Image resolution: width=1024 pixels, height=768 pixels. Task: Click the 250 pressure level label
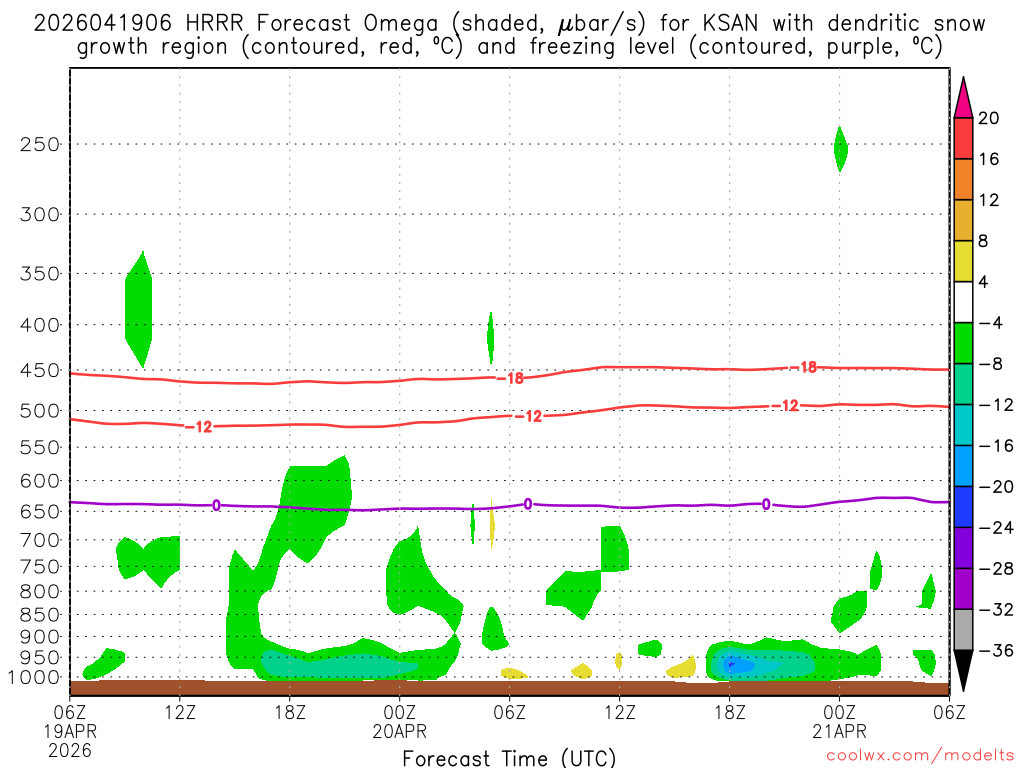click(40, 144)
